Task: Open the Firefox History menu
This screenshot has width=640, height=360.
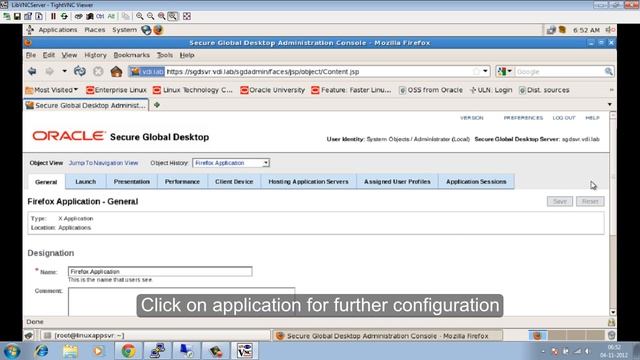Action: point(95,55)
